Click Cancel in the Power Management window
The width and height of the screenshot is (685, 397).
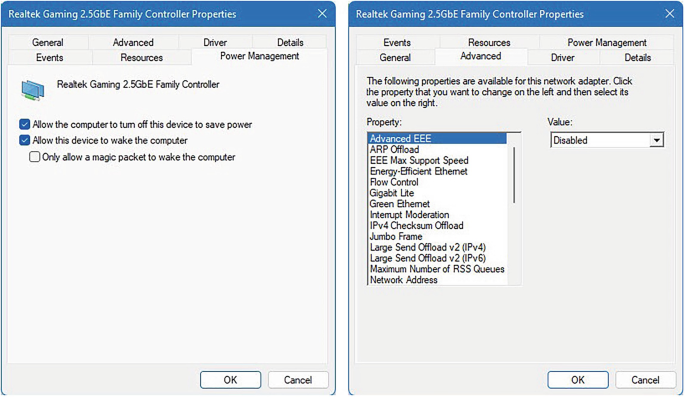point(298,380)
